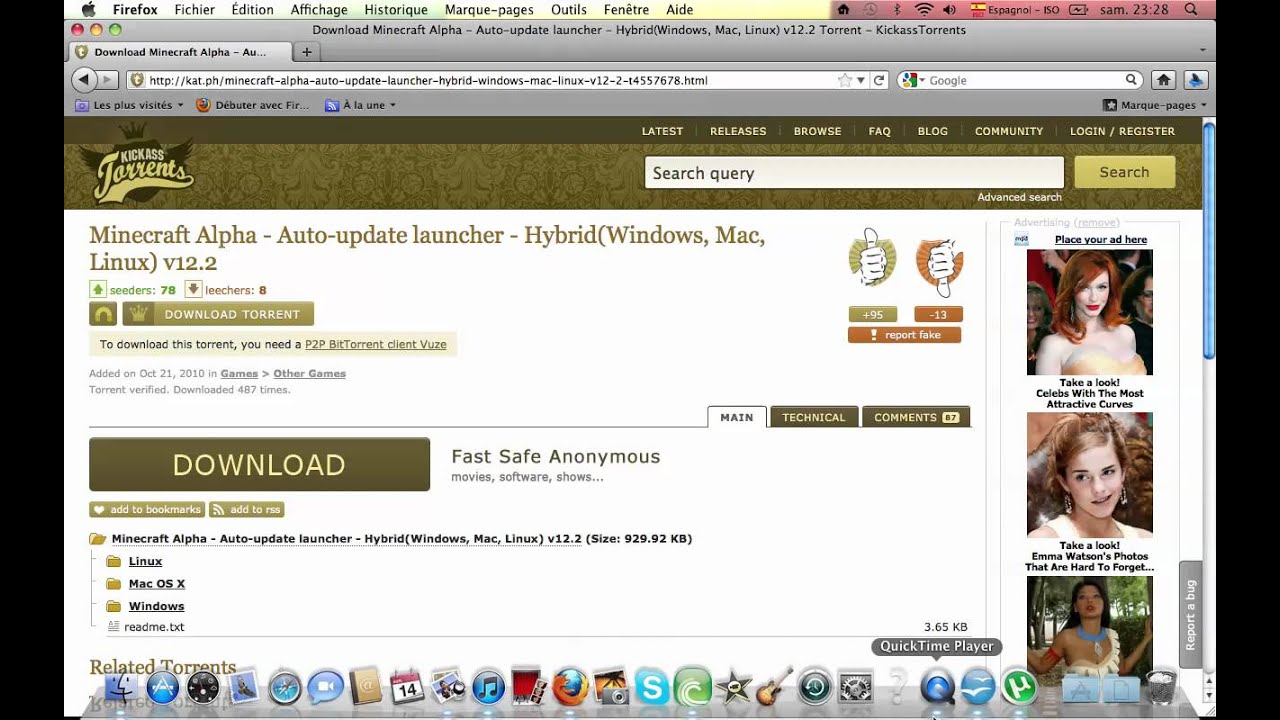
Task: Click the Report a bug side tab
Action: coord(1190,613)
